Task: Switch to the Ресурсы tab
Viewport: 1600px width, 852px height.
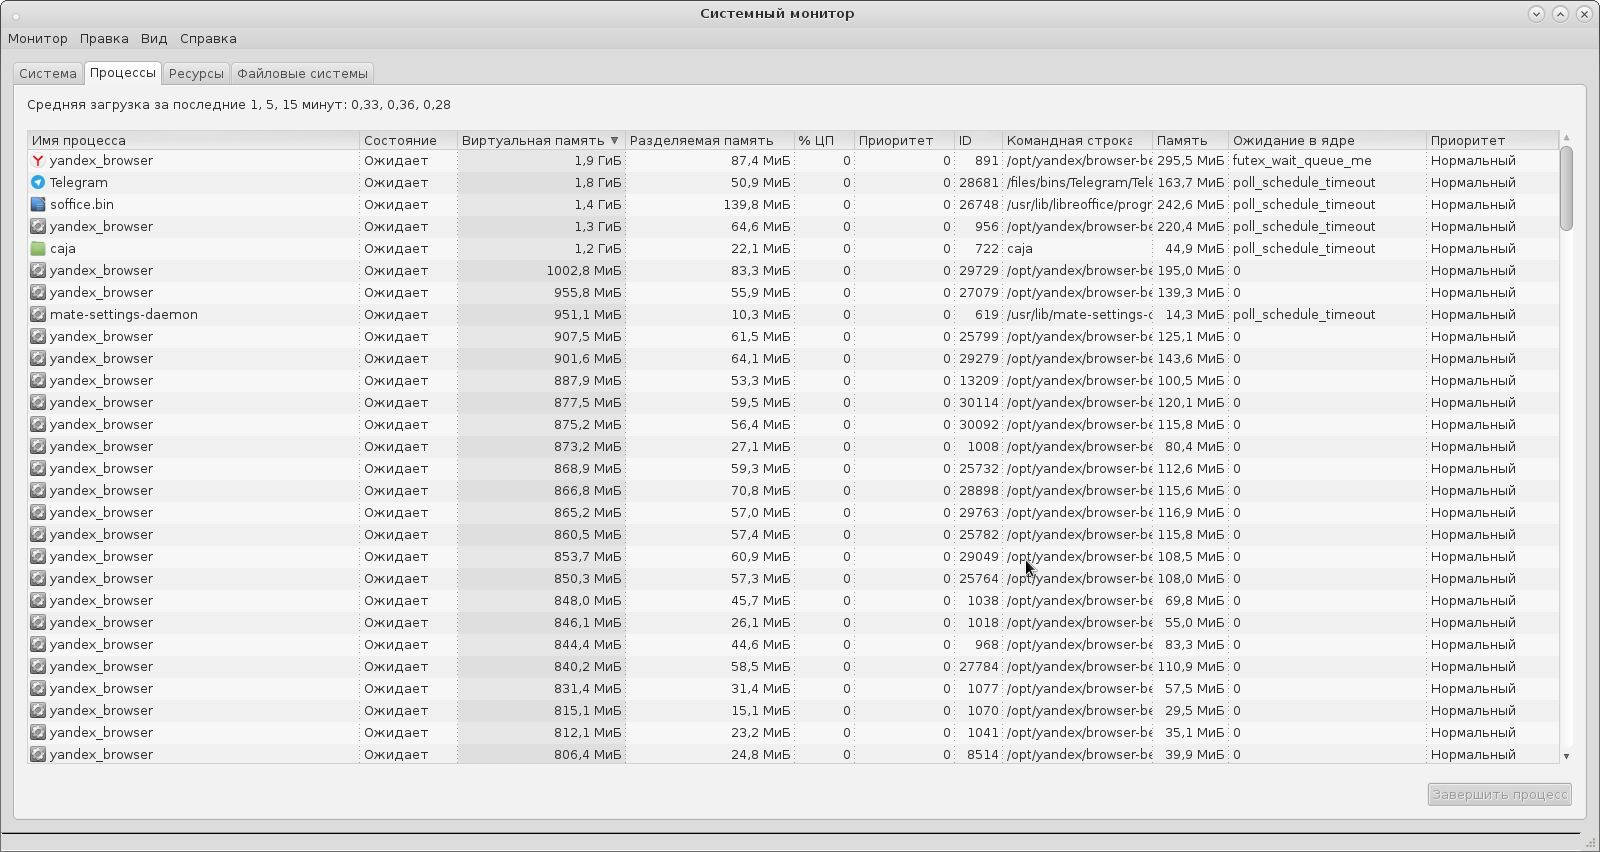Action: click(x=196, y=74)
